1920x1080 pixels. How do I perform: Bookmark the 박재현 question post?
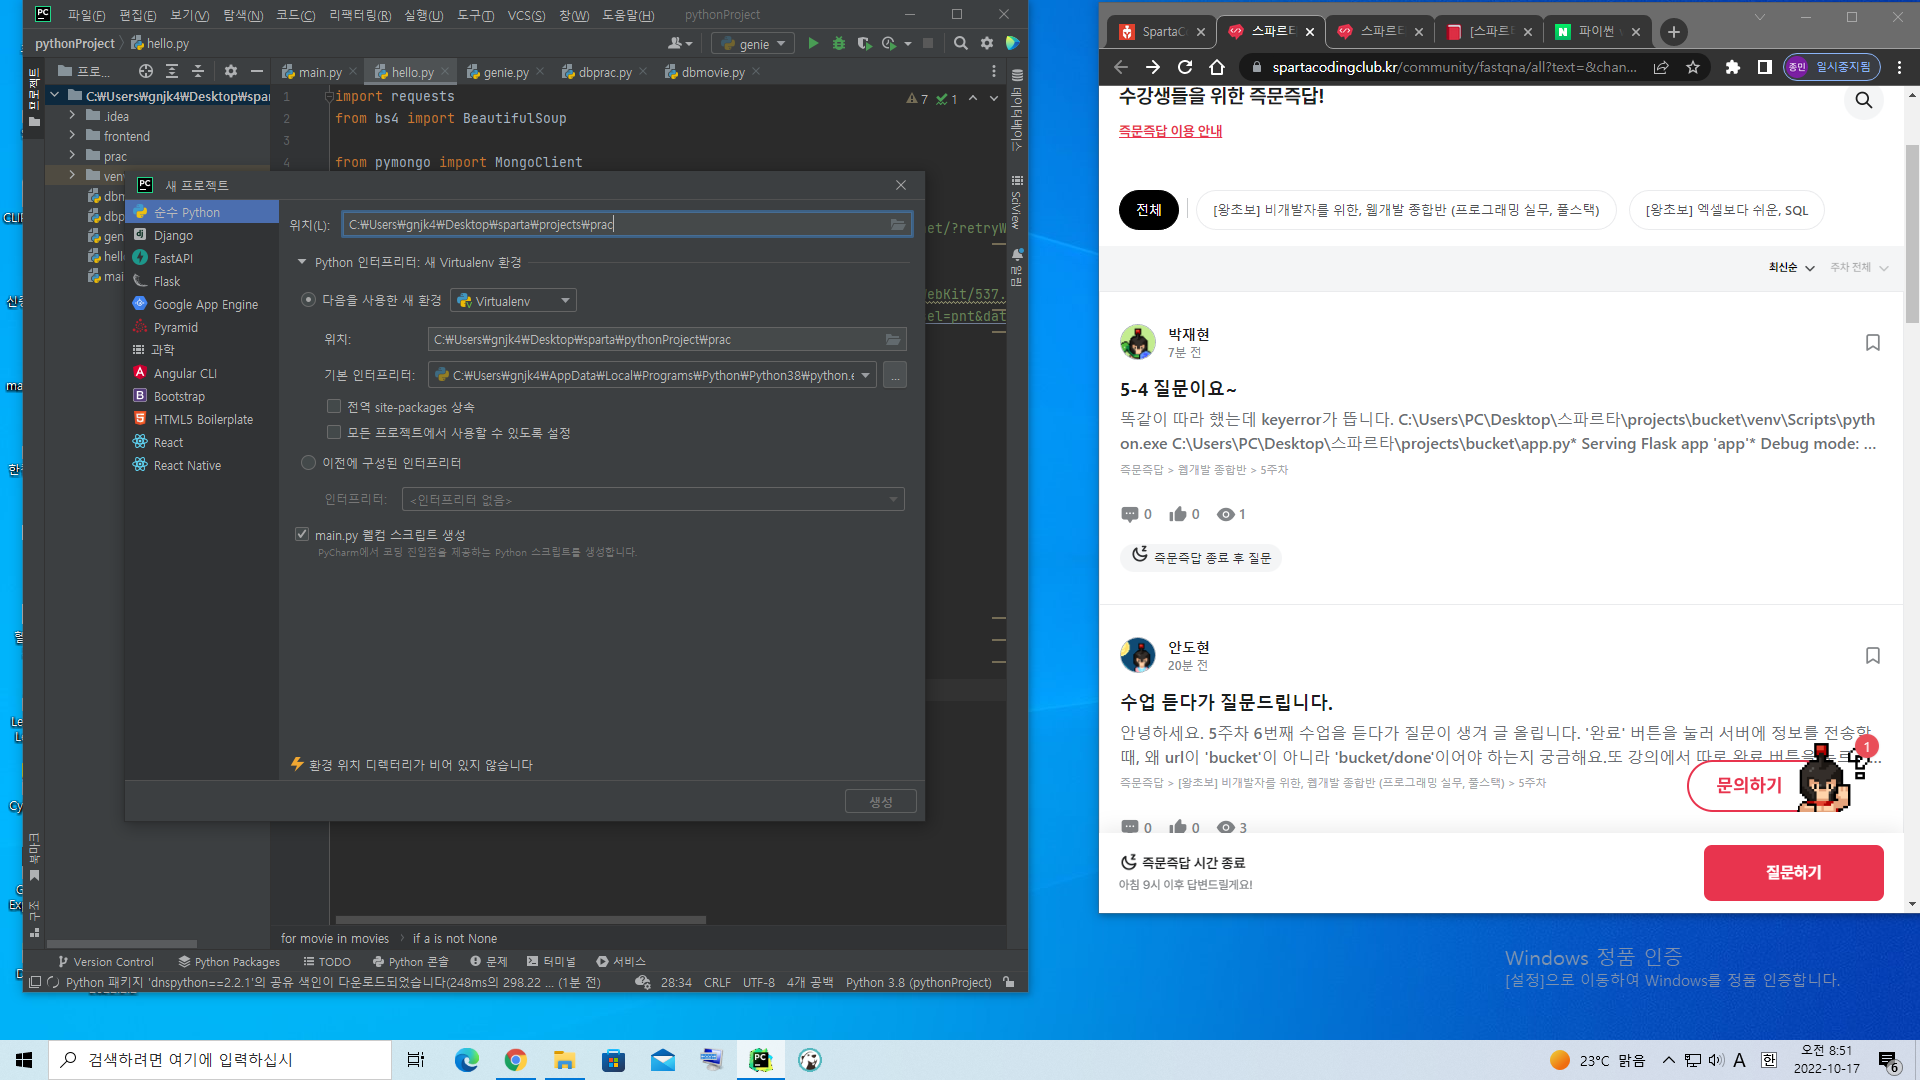(x=1873, y=343)
